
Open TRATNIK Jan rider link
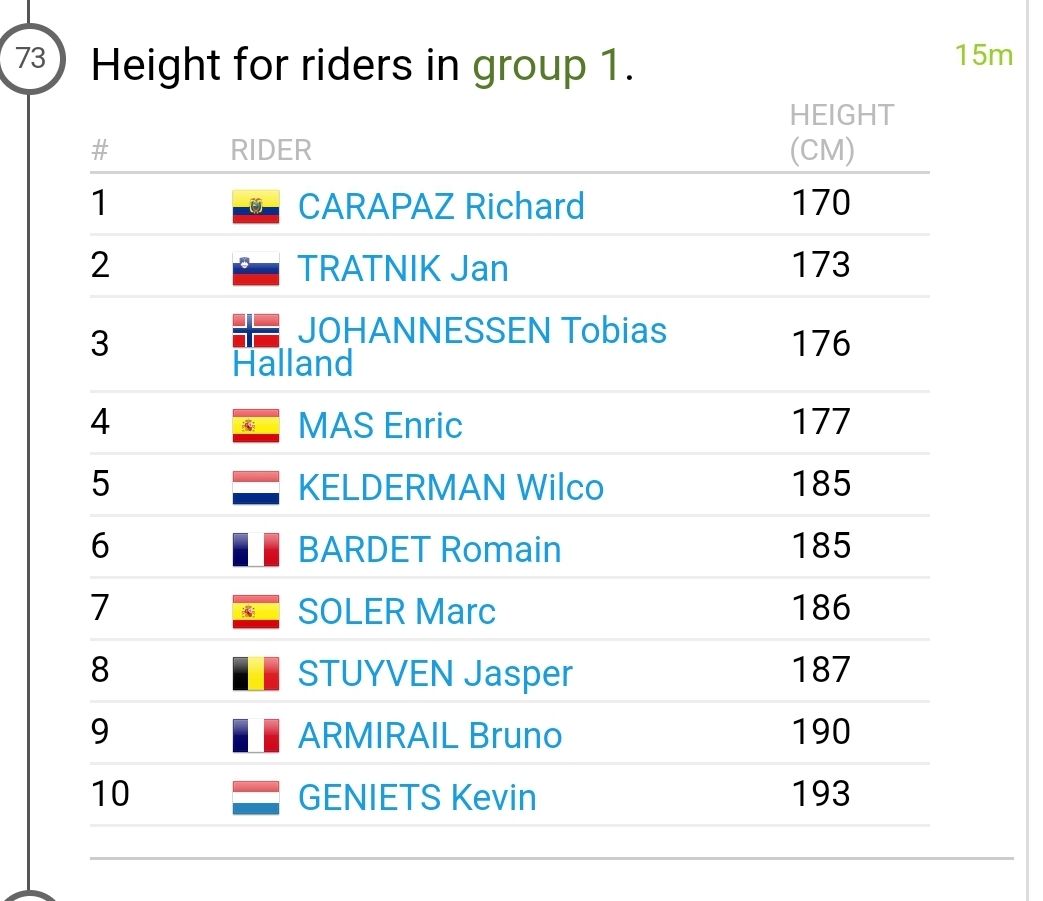[x=403, y=269]
